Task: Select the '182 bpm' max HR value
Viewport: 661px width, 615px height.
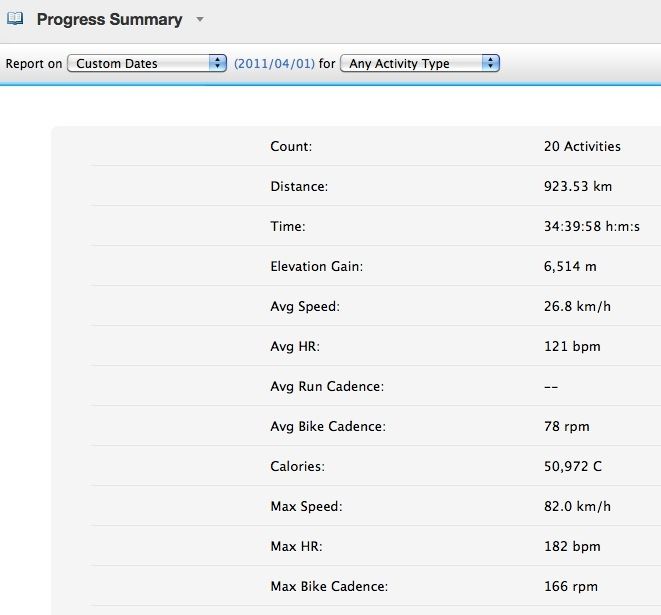Action: click(x=572, y=546)
